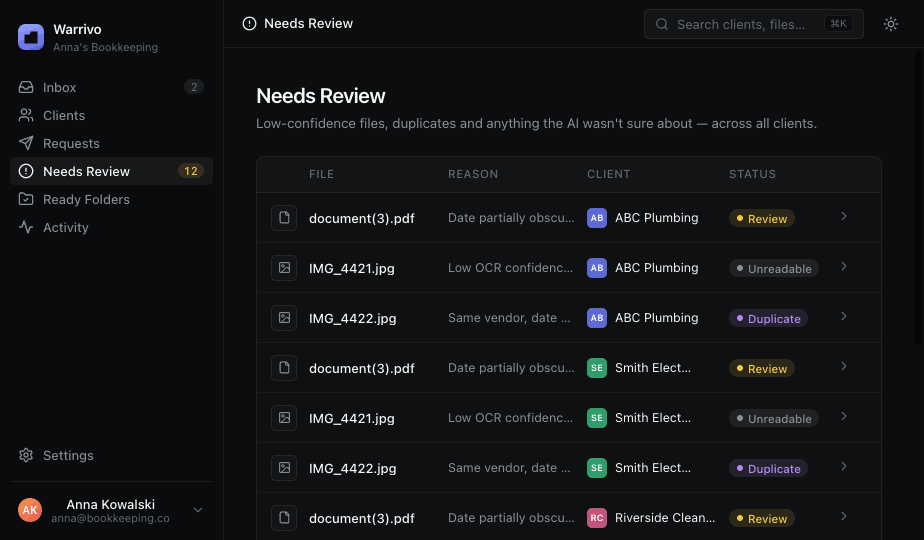The height and width of the screenshot is (540, 924).
Task: Click the Review status badge for Smith Elect
Action: click(x=762, y=368)
